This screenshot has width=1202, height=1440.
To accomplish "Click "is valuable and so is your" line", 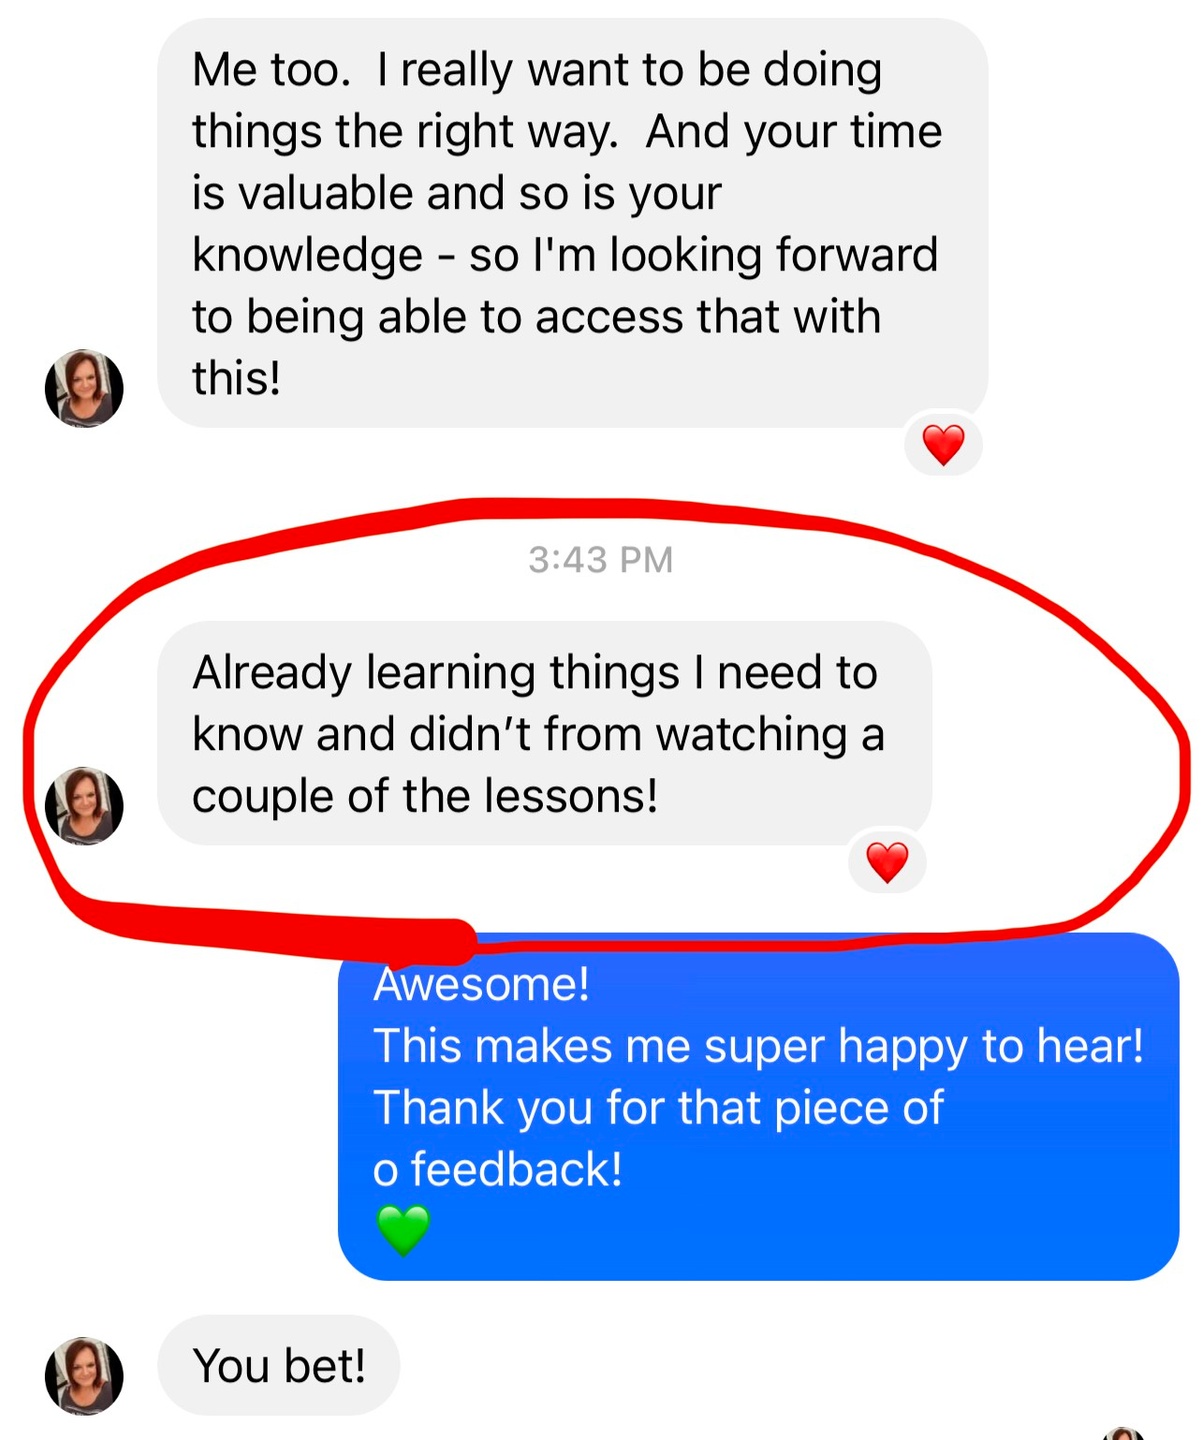I will pos(456,194).
